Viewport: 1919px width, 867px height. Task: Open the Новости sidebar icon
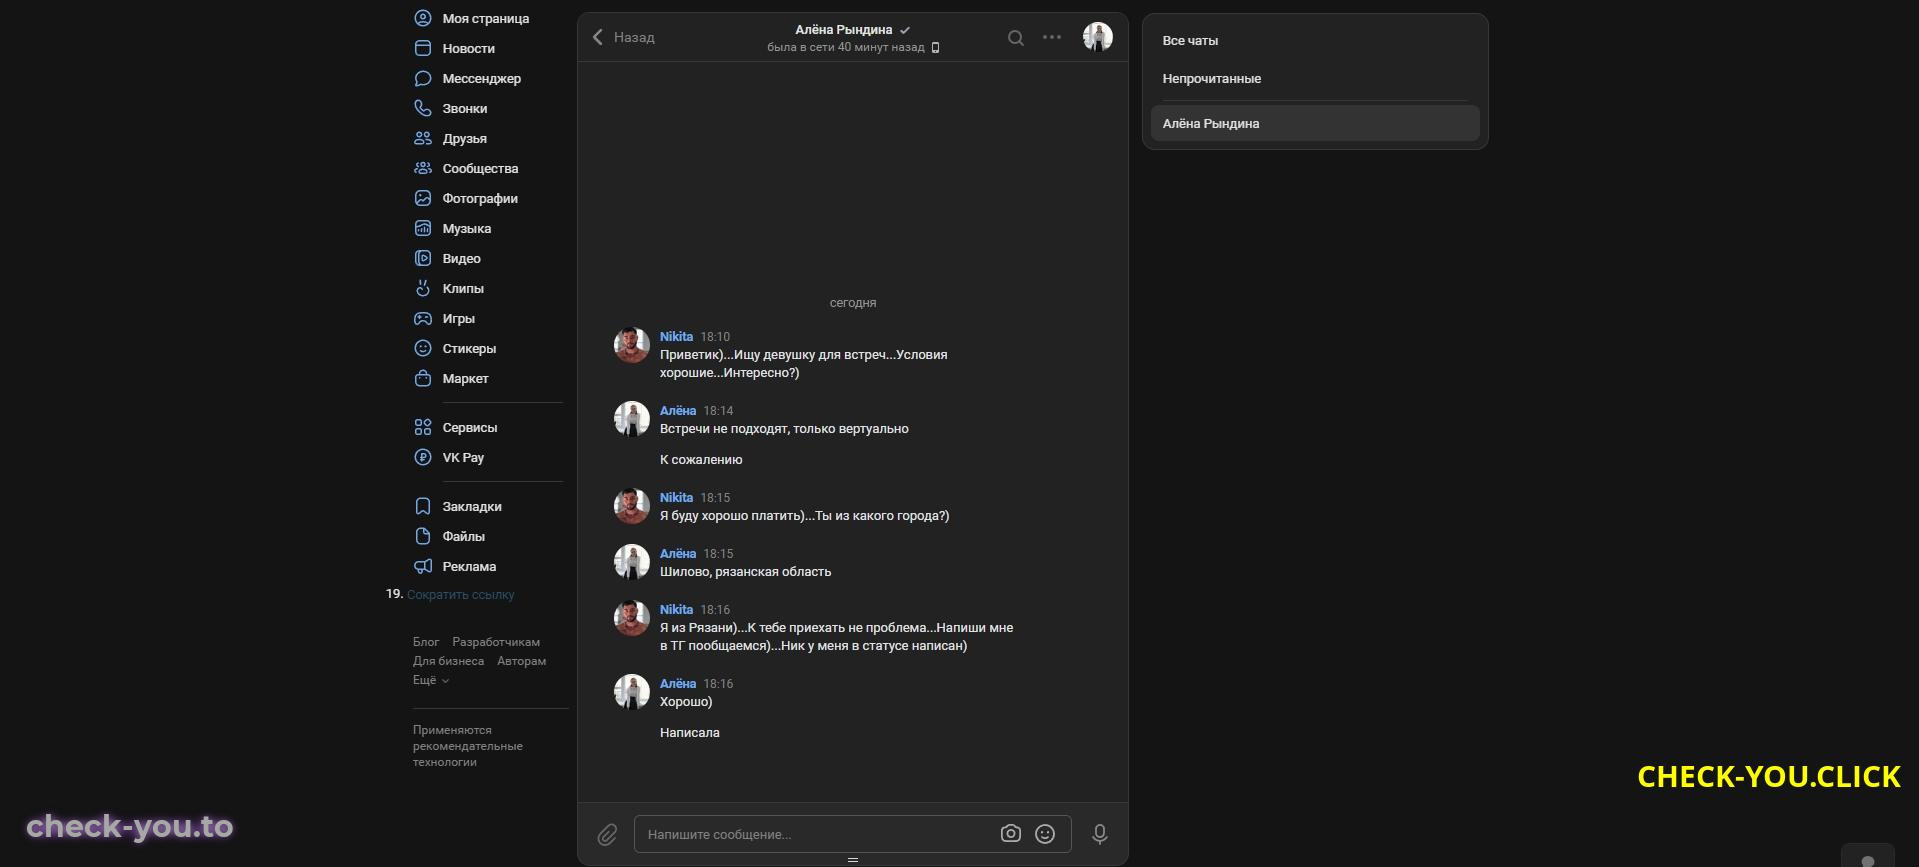point(423,48)
